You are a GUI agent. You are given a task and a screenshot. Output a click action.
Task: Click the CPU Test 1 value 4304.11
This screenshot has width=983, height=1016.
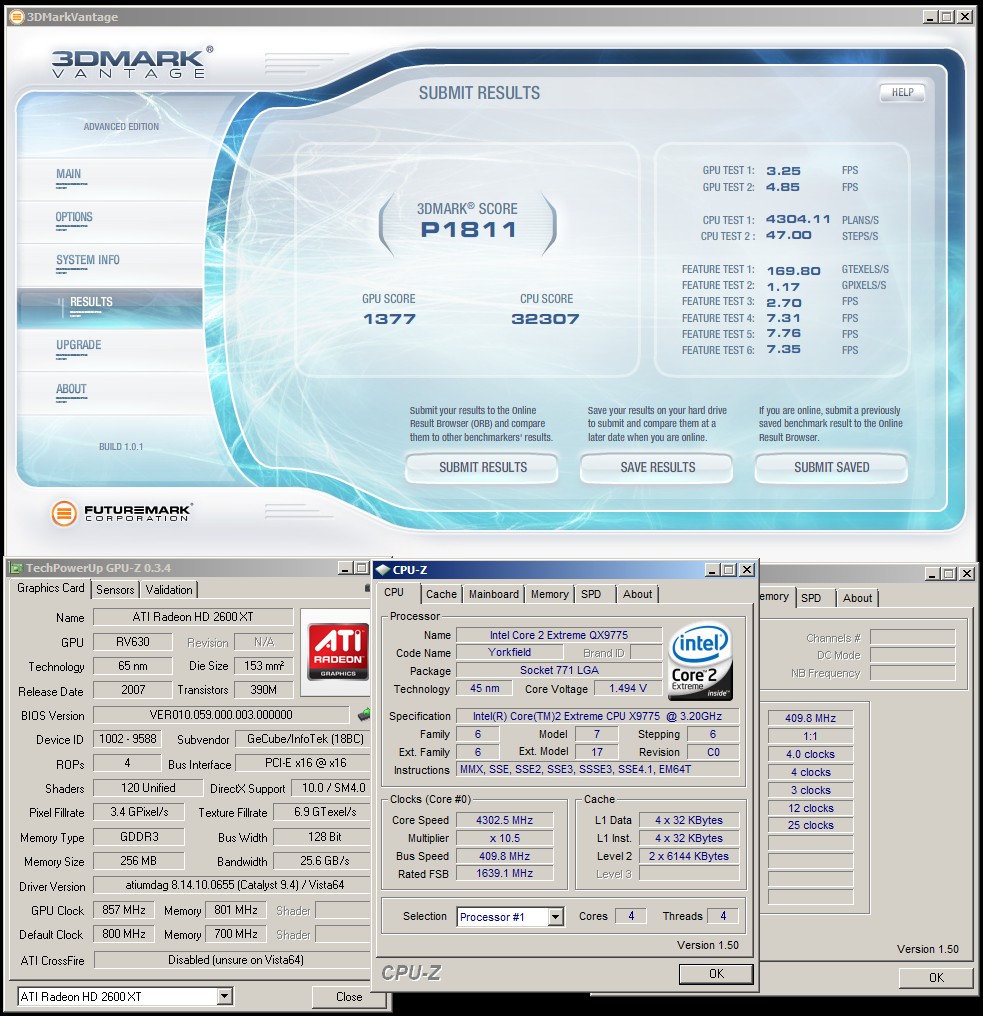798,219
